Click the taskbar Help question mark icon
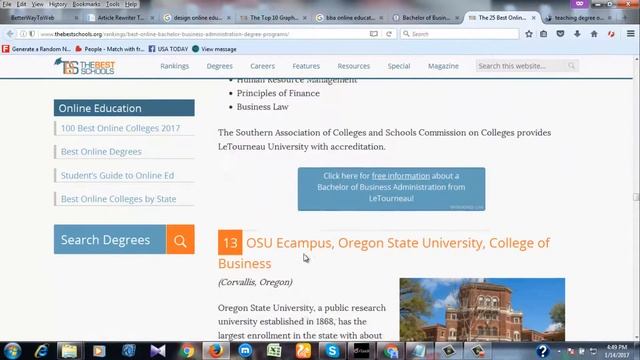 (x=542, y=351)
